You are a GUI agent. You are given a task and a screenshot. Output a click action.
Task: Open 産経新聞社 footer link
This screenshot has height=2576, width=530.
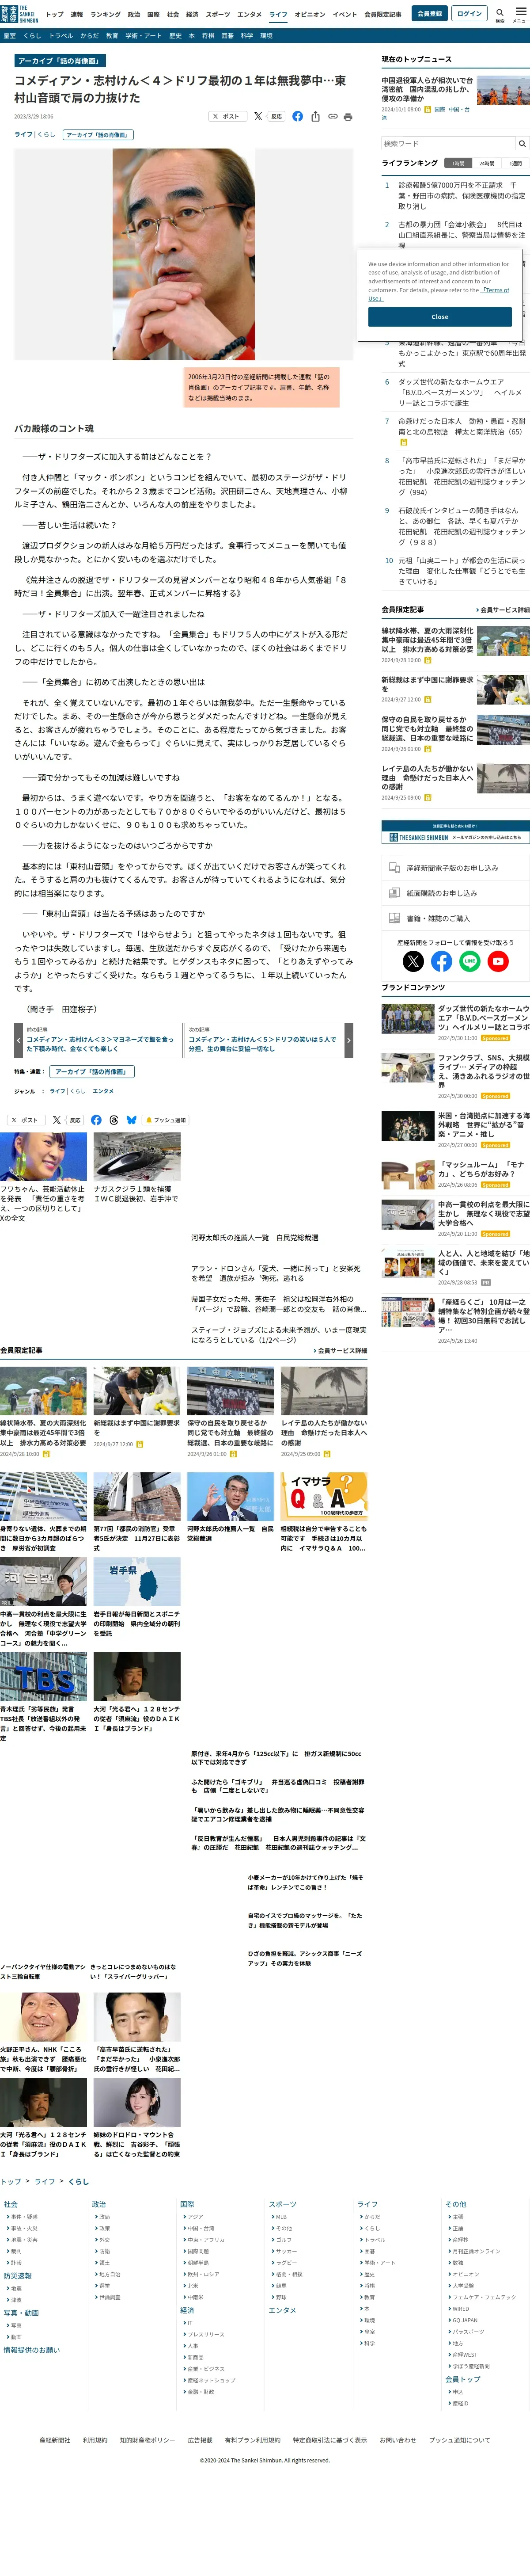[x=55, y=2440]
